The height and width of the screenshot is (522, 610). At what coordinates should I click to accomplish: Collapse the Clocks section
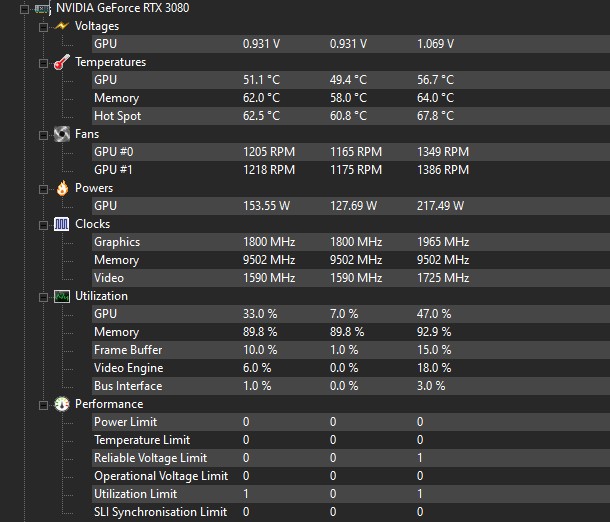coord(43,225)
